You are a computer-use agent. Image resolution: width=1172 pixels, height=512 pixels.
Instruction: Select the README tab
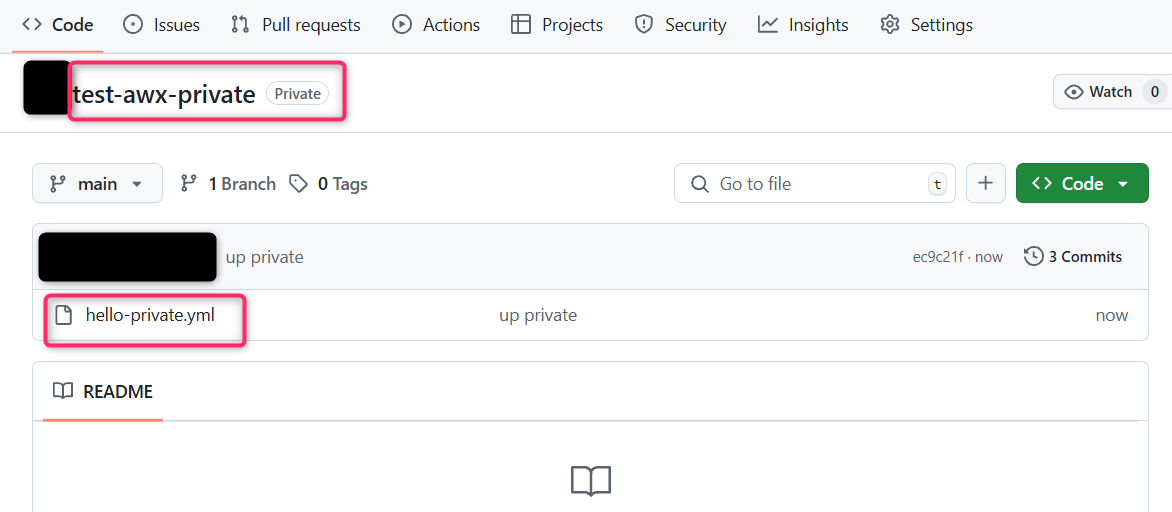coord(103,391)
